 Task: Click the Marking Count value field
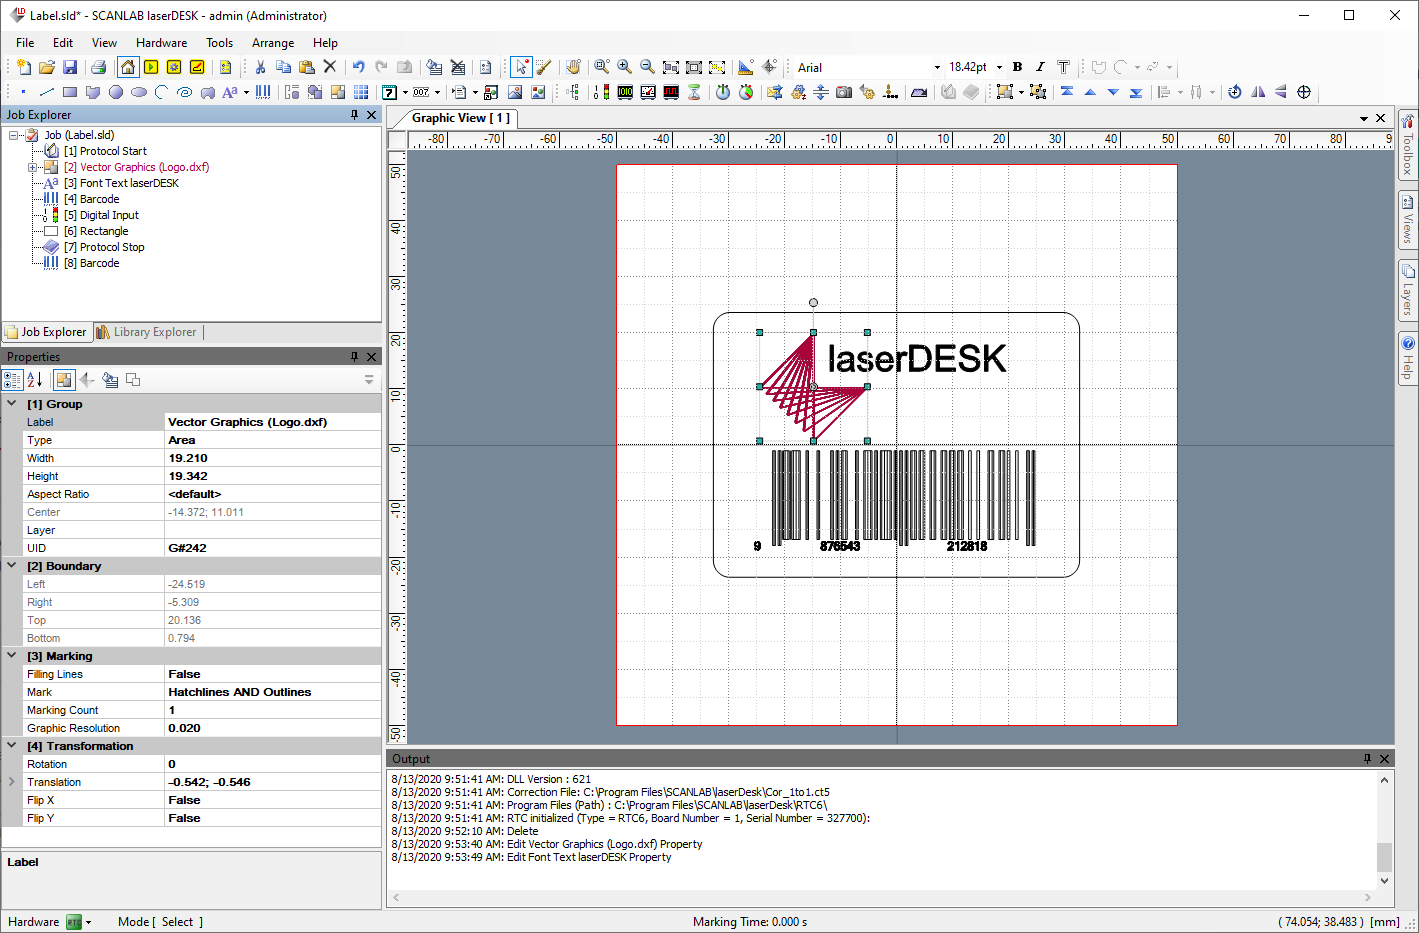click(x=272, y=710)
